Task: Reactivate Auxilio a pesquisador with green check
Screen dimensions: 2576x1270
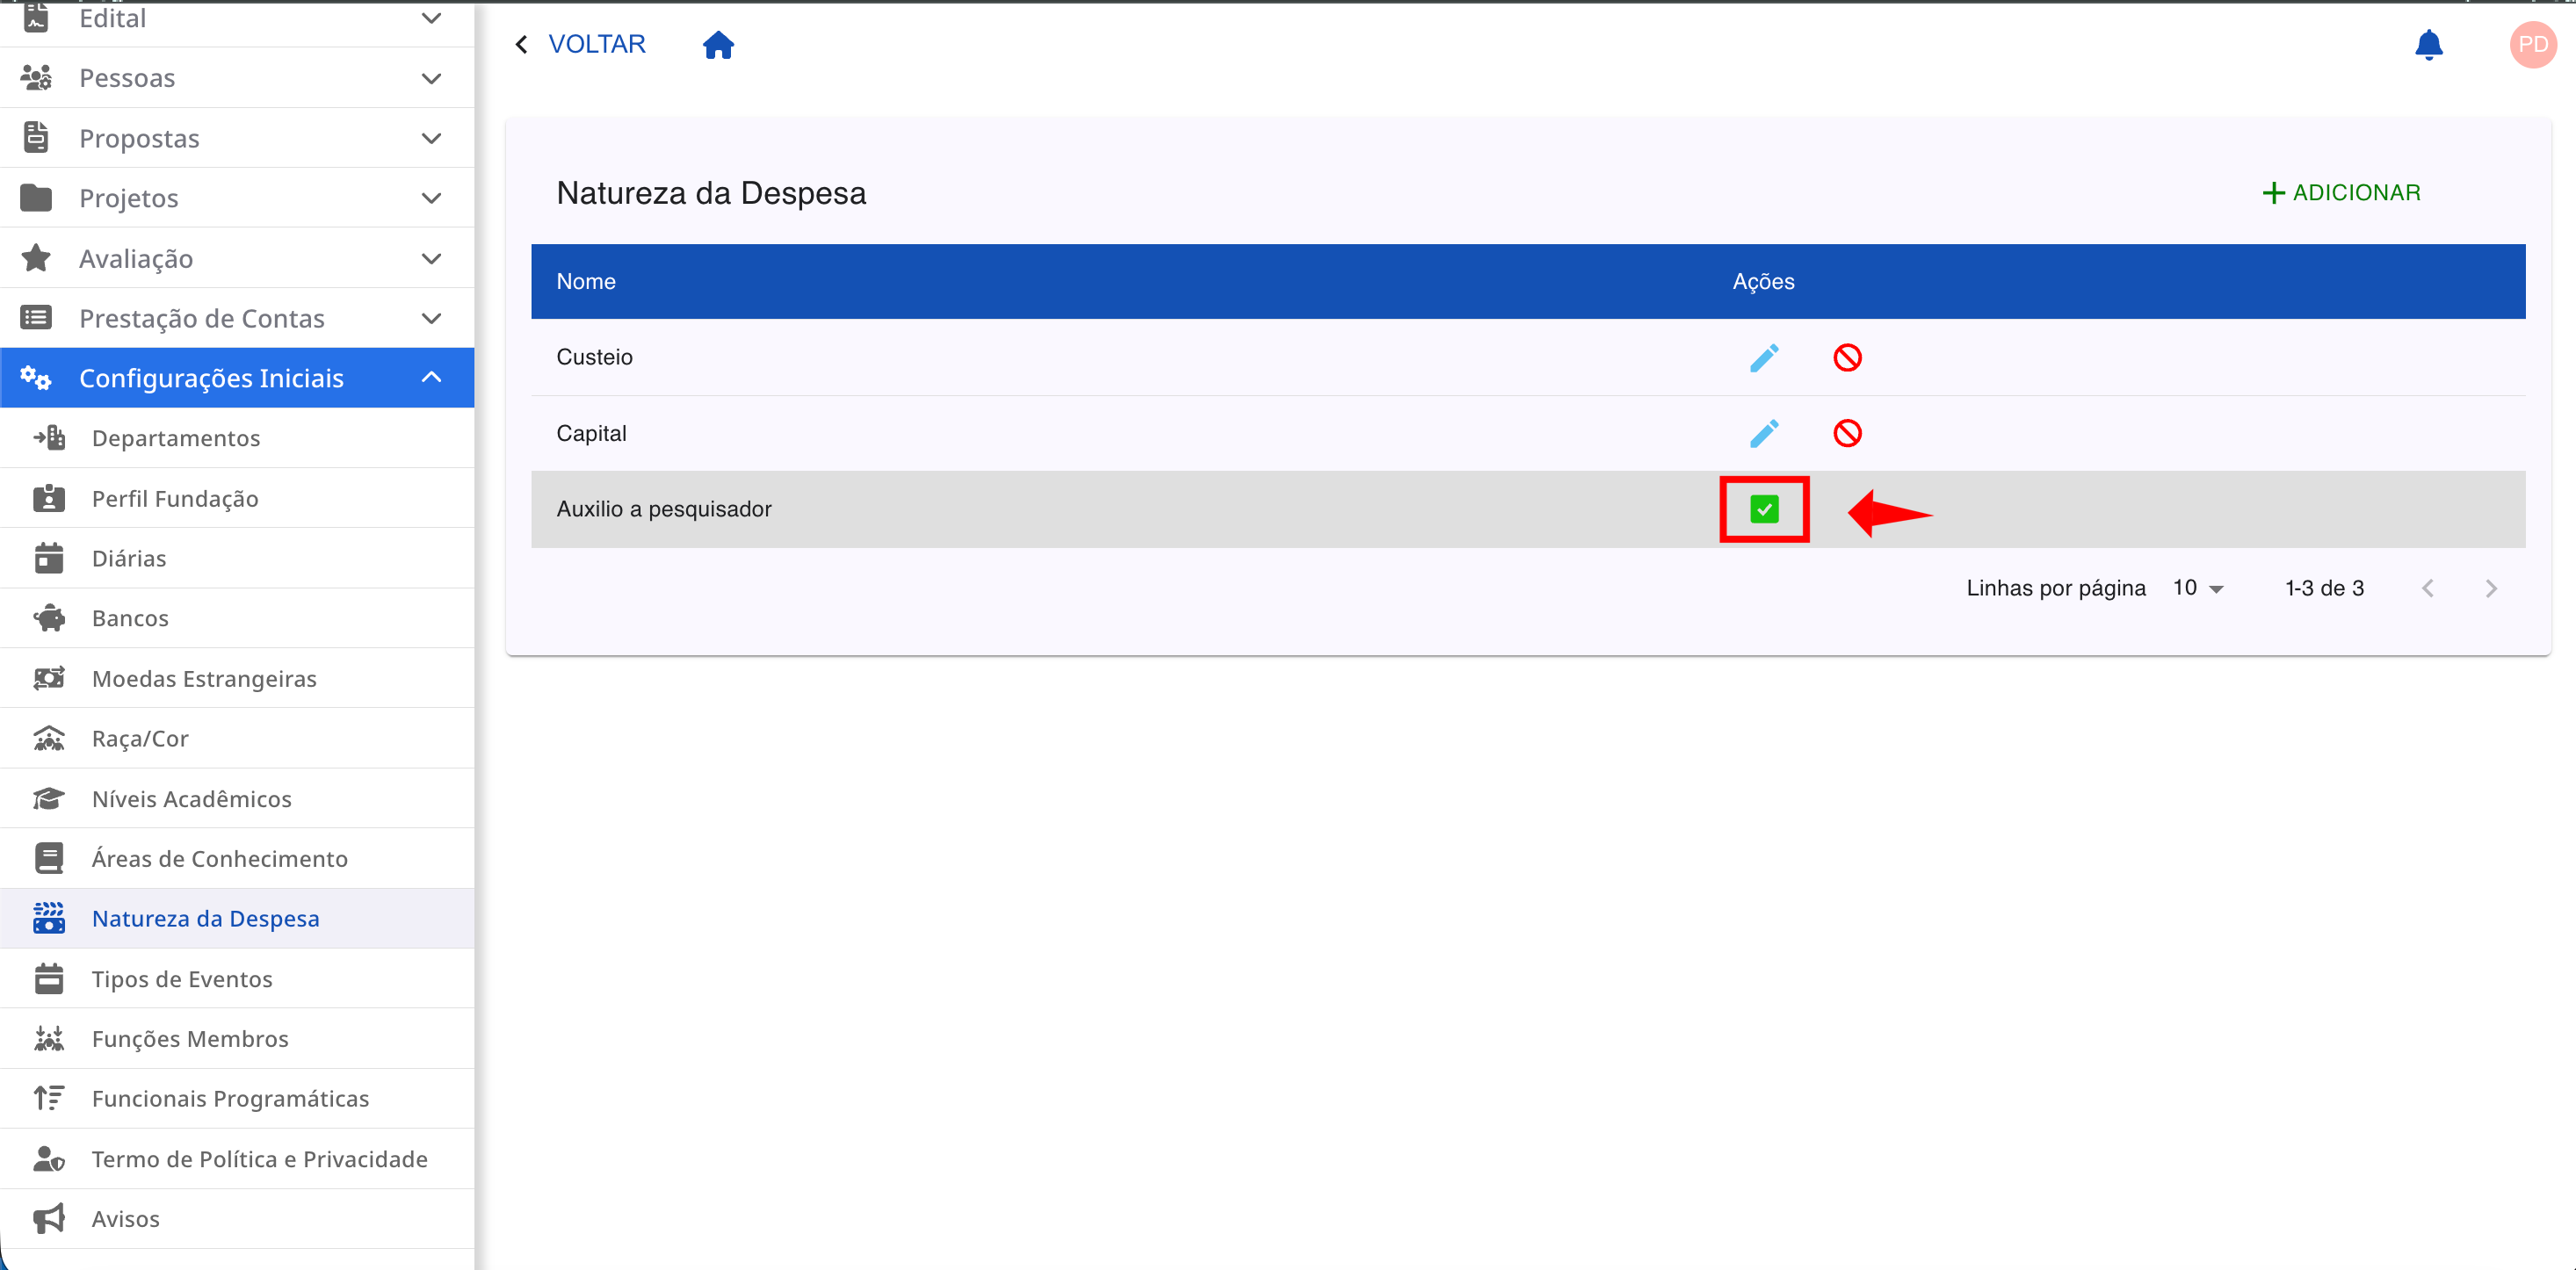Action: pyautogui.click(x=1764, y=509)
